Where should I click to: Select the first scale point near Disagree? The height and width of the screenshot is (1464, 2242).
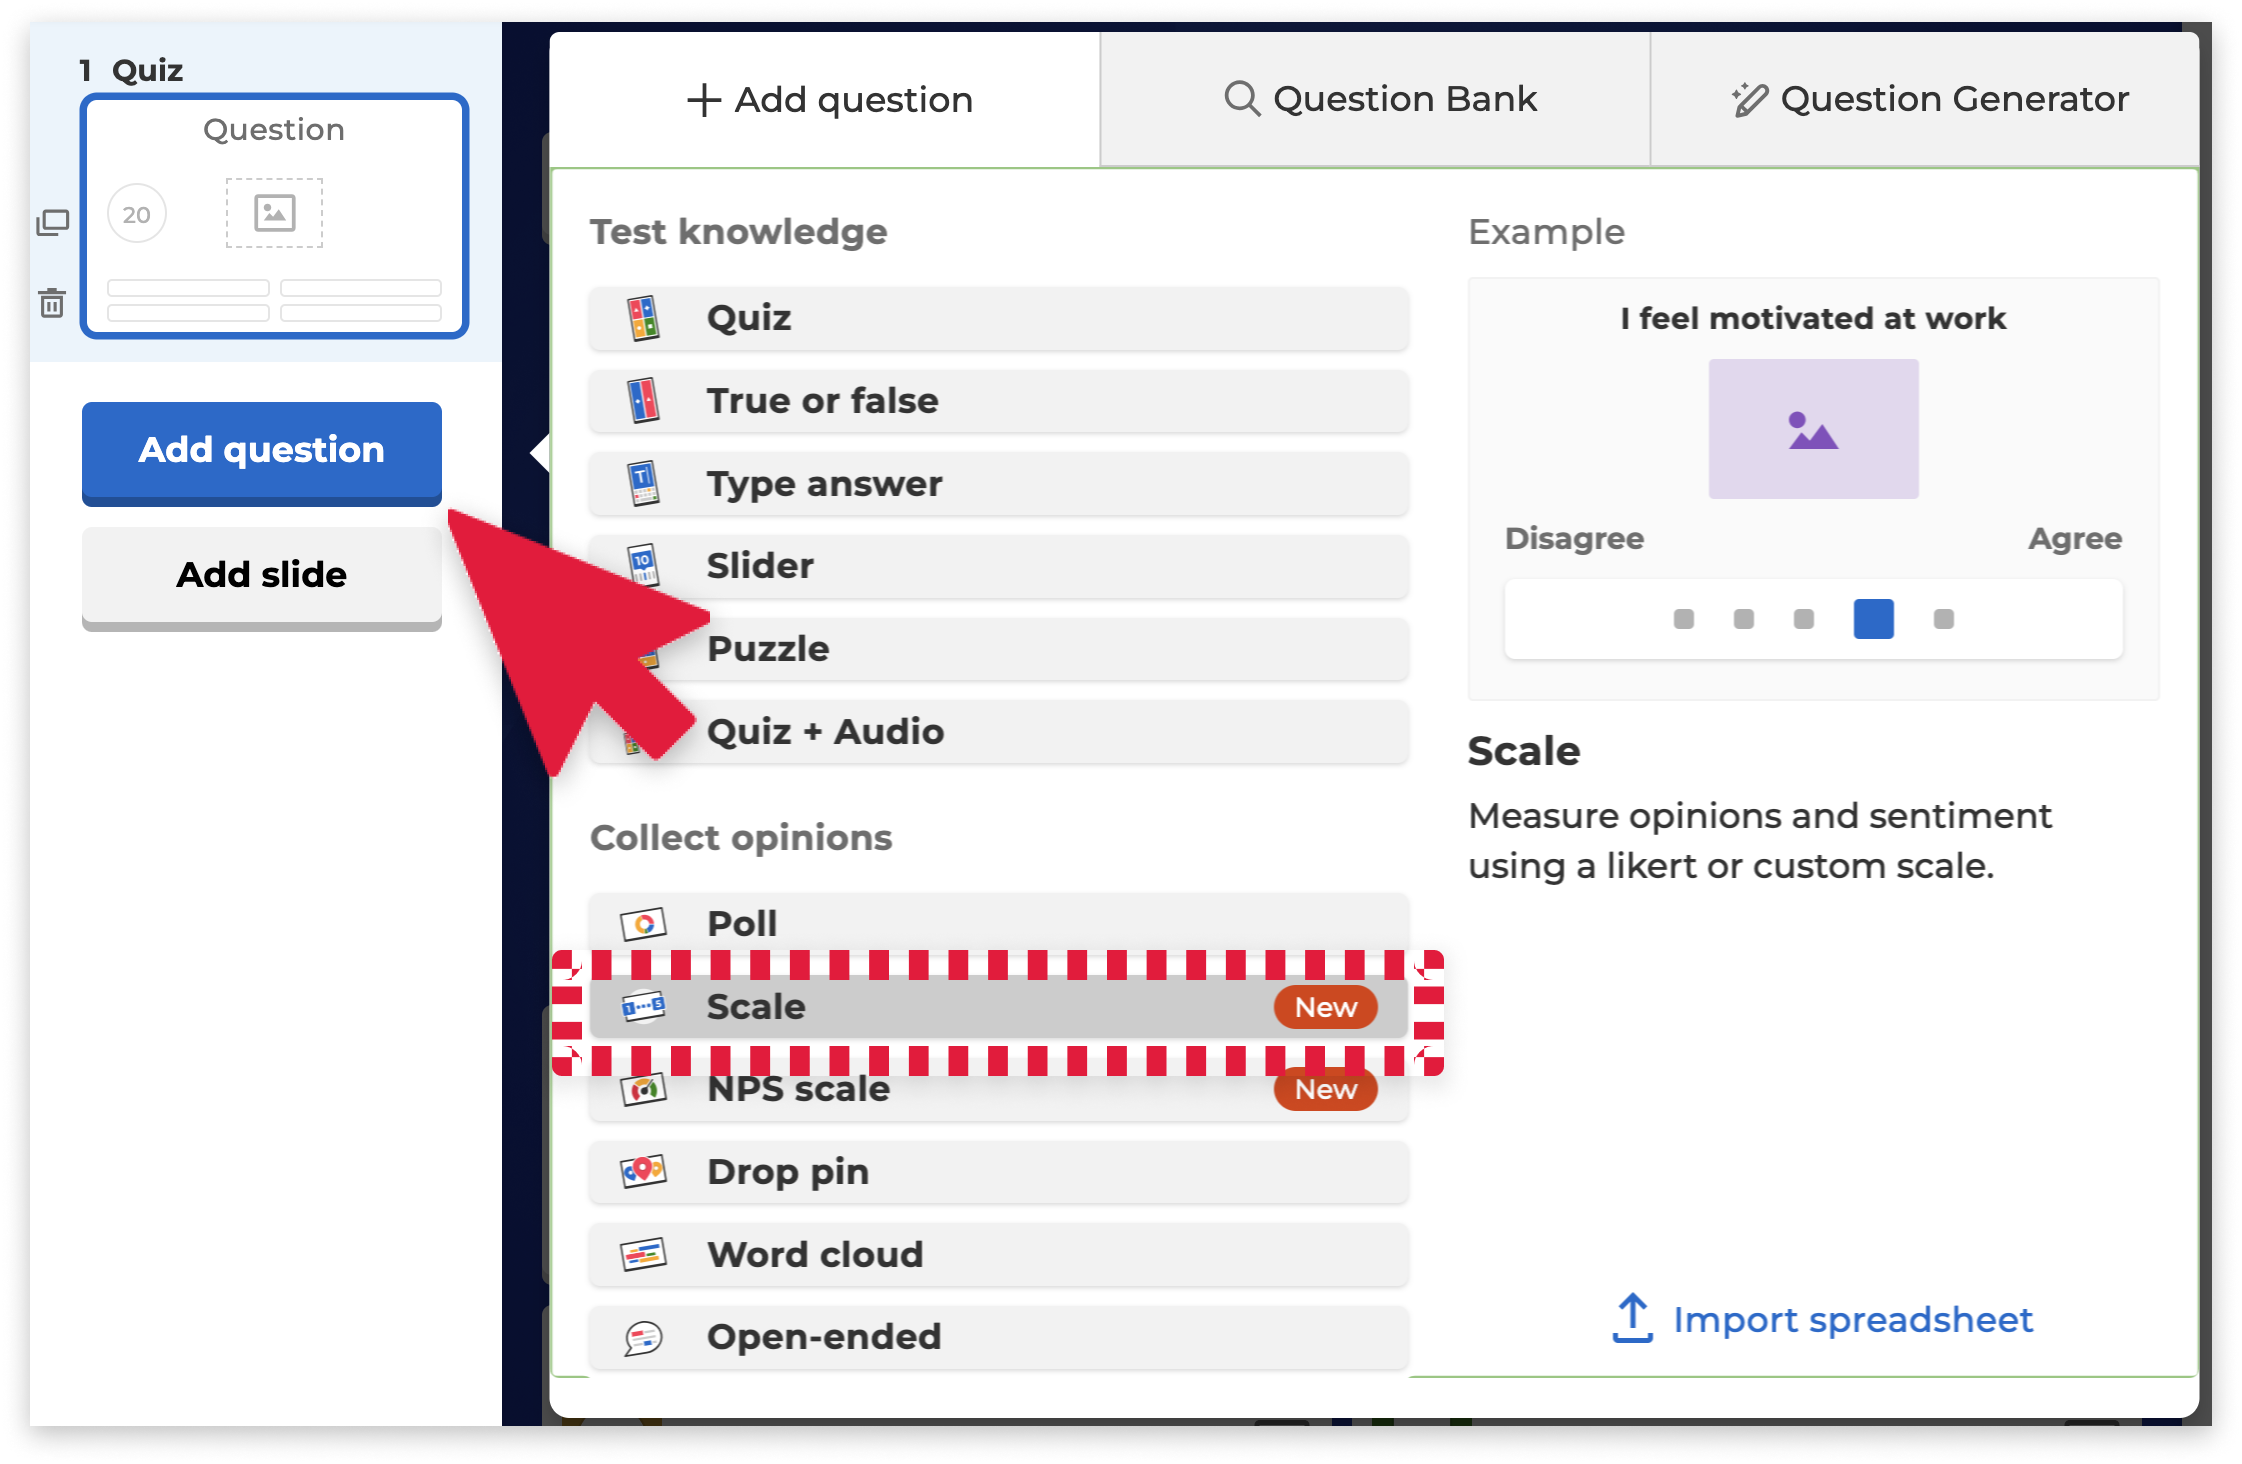[x=1684, y=619]
